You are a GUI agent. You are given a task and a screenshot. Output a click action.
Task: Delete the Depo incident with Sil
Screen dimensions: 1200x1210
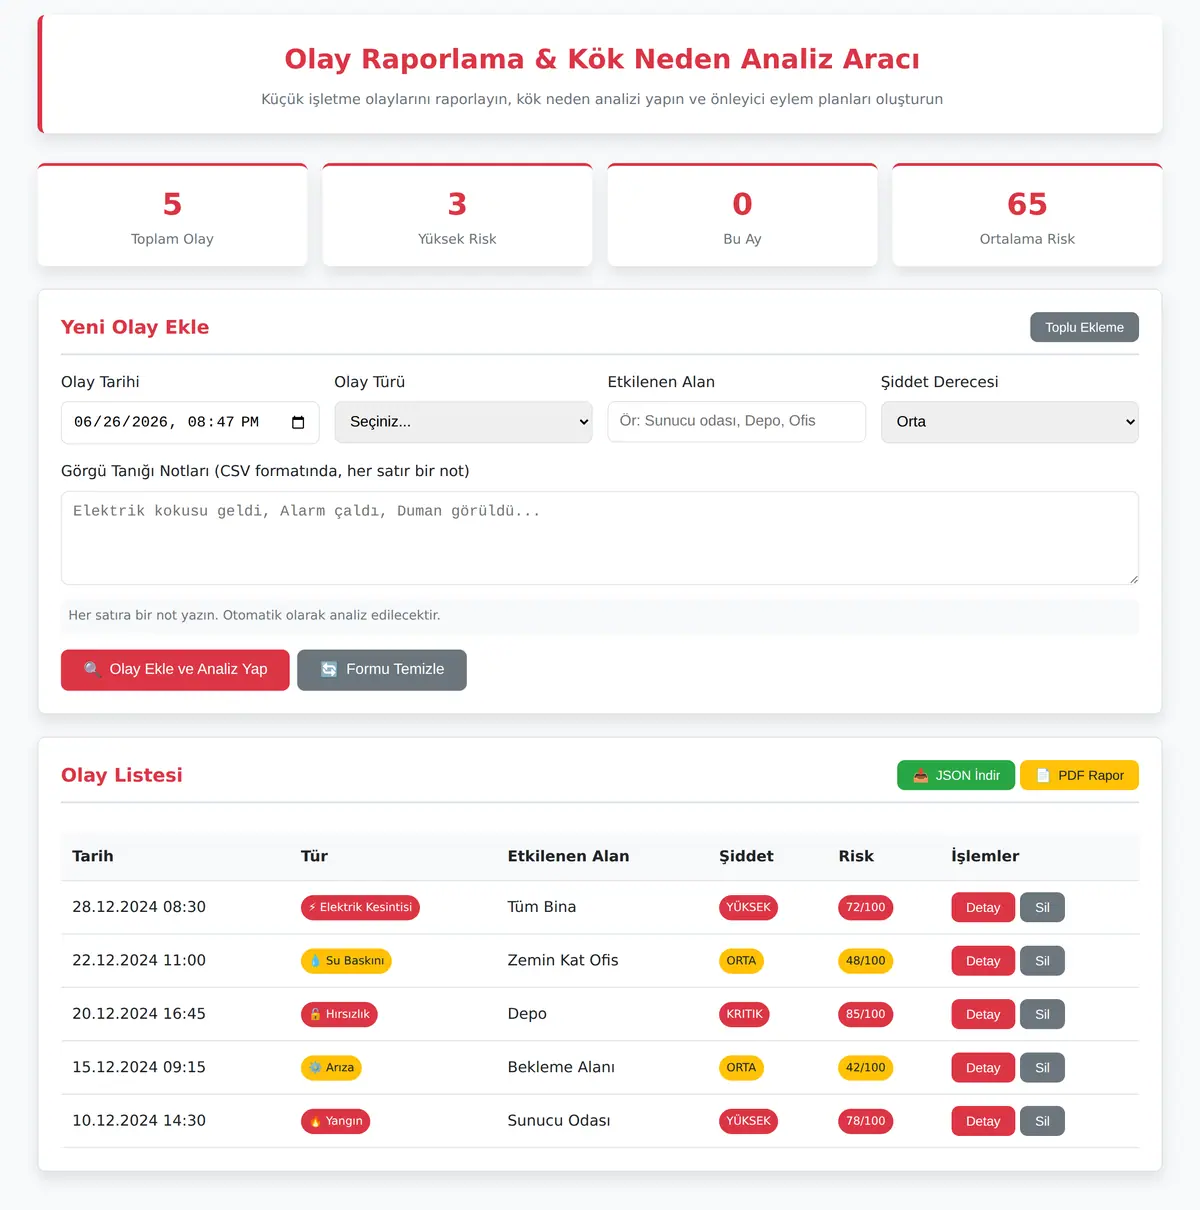[1042, 1014]
